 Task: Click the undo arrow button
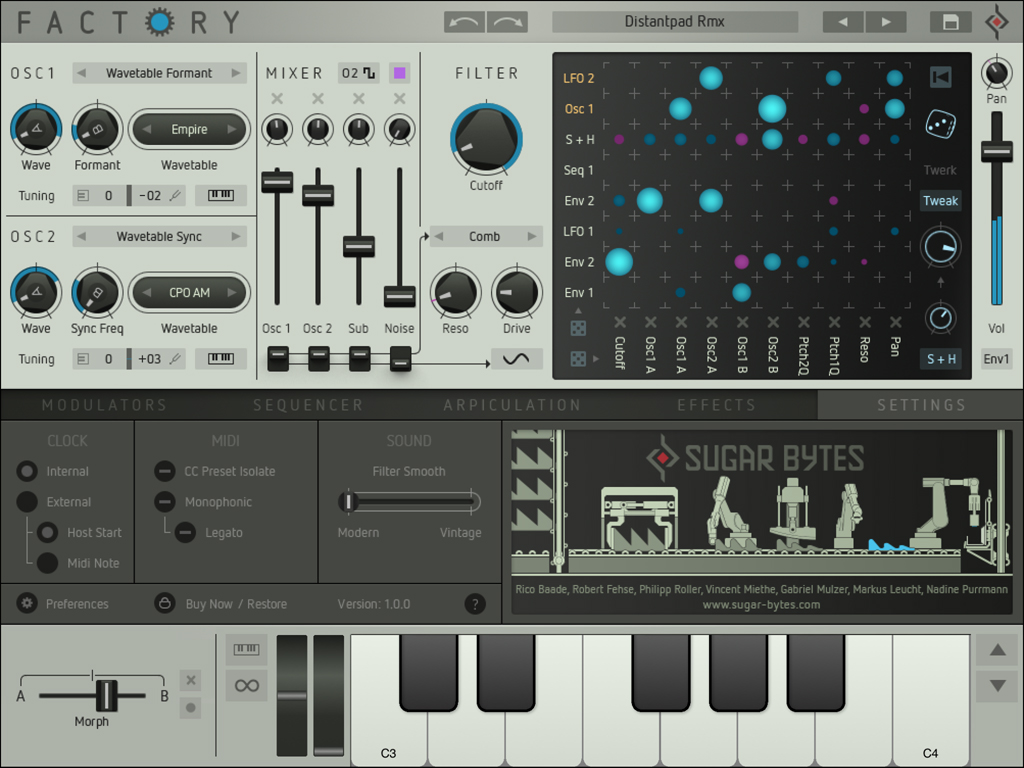(x=464, y=22)
